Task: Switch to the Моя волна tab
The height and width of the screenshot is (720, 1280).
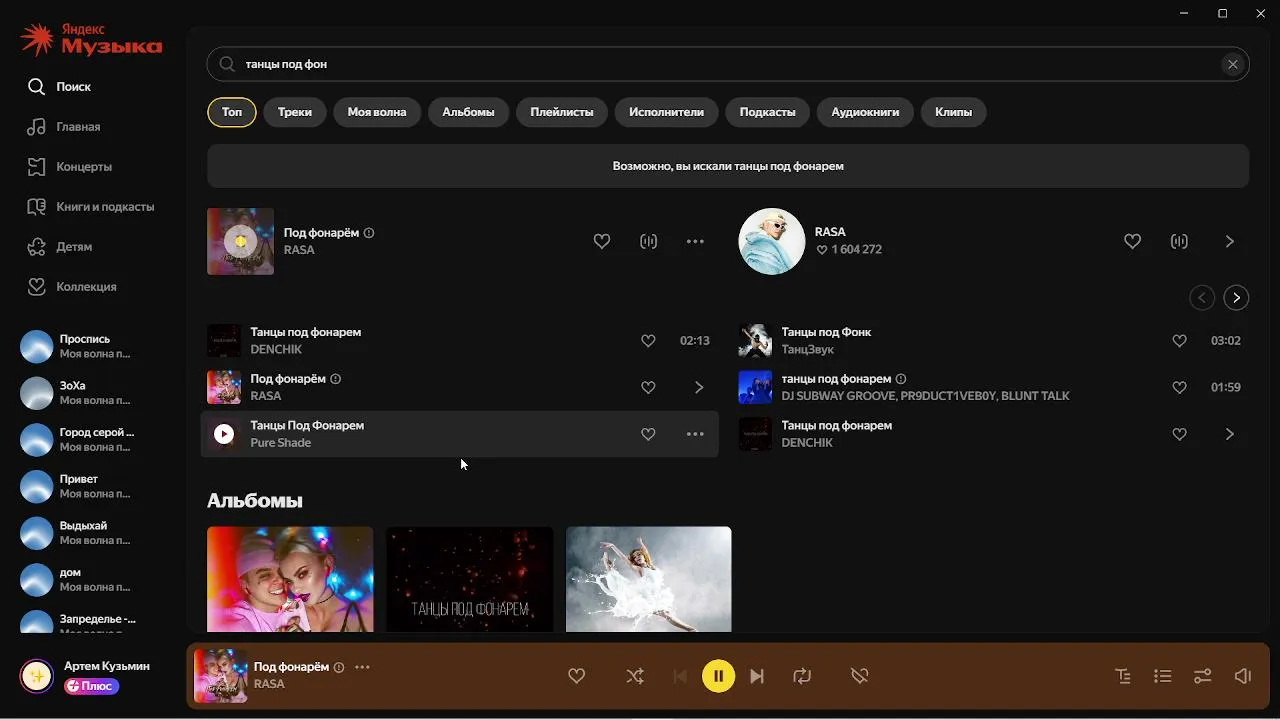Action: 377,112
